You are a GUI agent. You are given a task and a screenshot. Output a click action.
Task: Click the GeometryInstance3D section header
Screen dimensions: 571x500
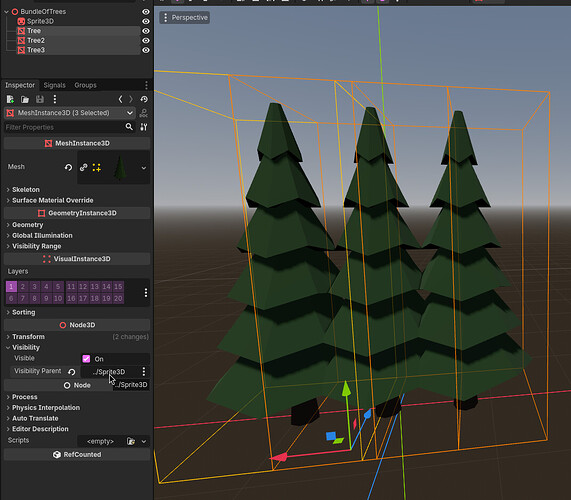(x=77, y=213)
